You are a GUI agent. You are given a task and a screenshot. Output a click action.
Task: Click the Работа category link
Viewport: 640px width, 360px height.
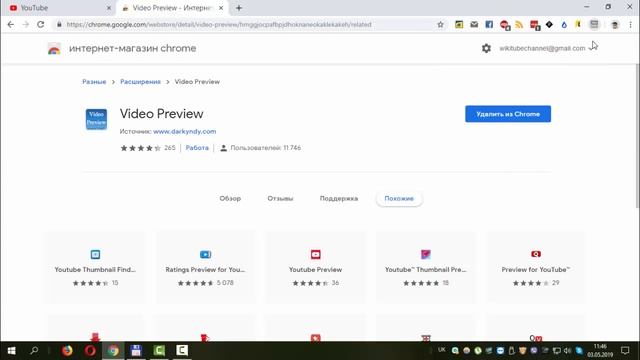(197, 148)
